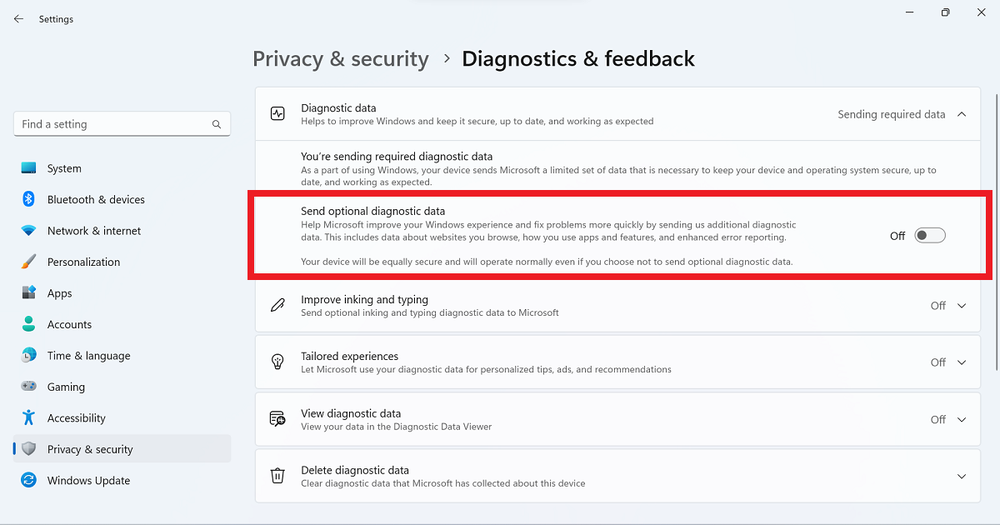The height and width of the screenshot is (525, 1000).
Task: Collapse the Diagnostic data section chevron
Action: tap(961, 114)
